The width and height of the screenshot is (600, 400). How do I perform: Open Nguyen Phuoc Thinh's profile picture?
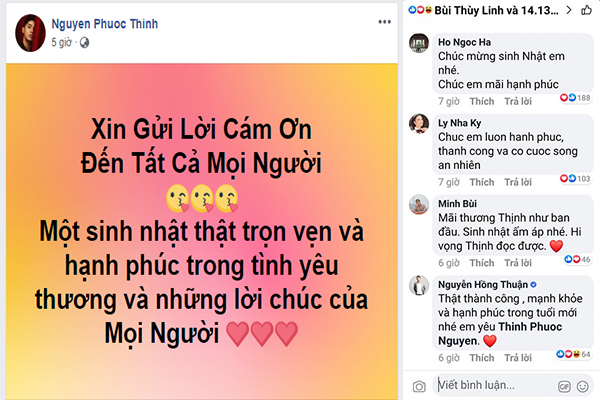coord(30,33)
